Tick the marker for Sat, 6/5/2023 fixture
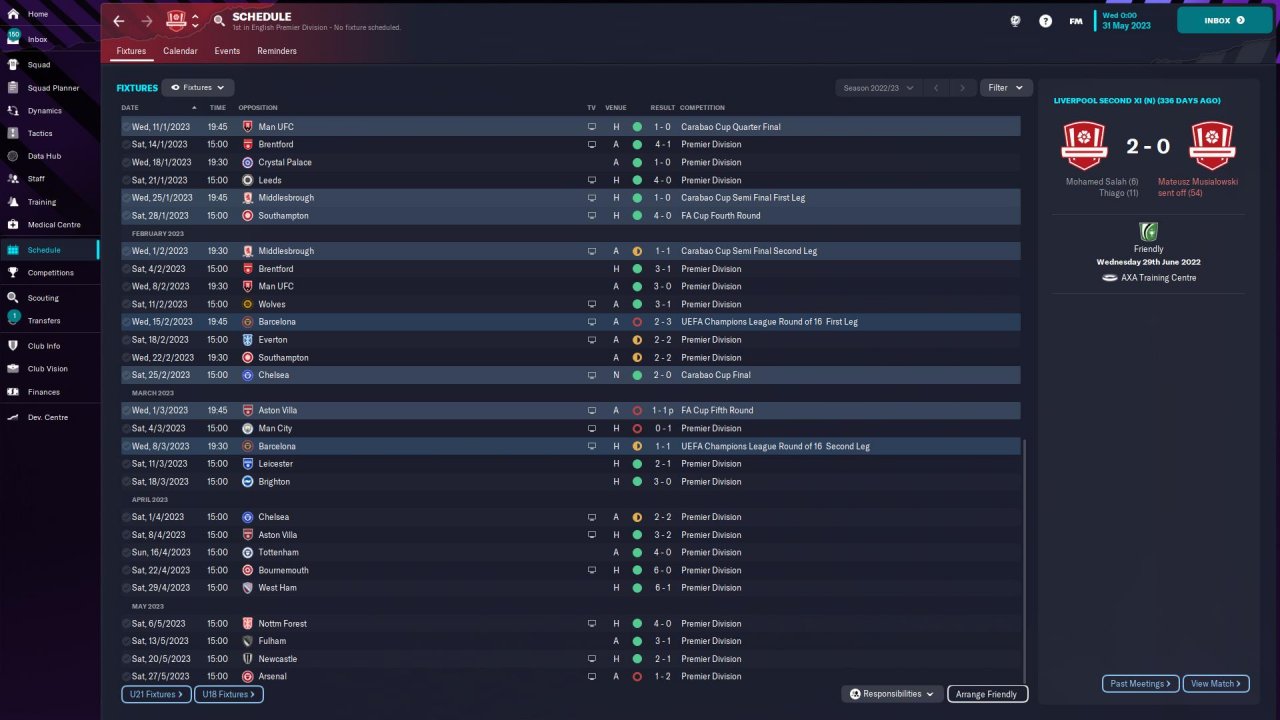Screen dimensions: 1280x720 126,623
